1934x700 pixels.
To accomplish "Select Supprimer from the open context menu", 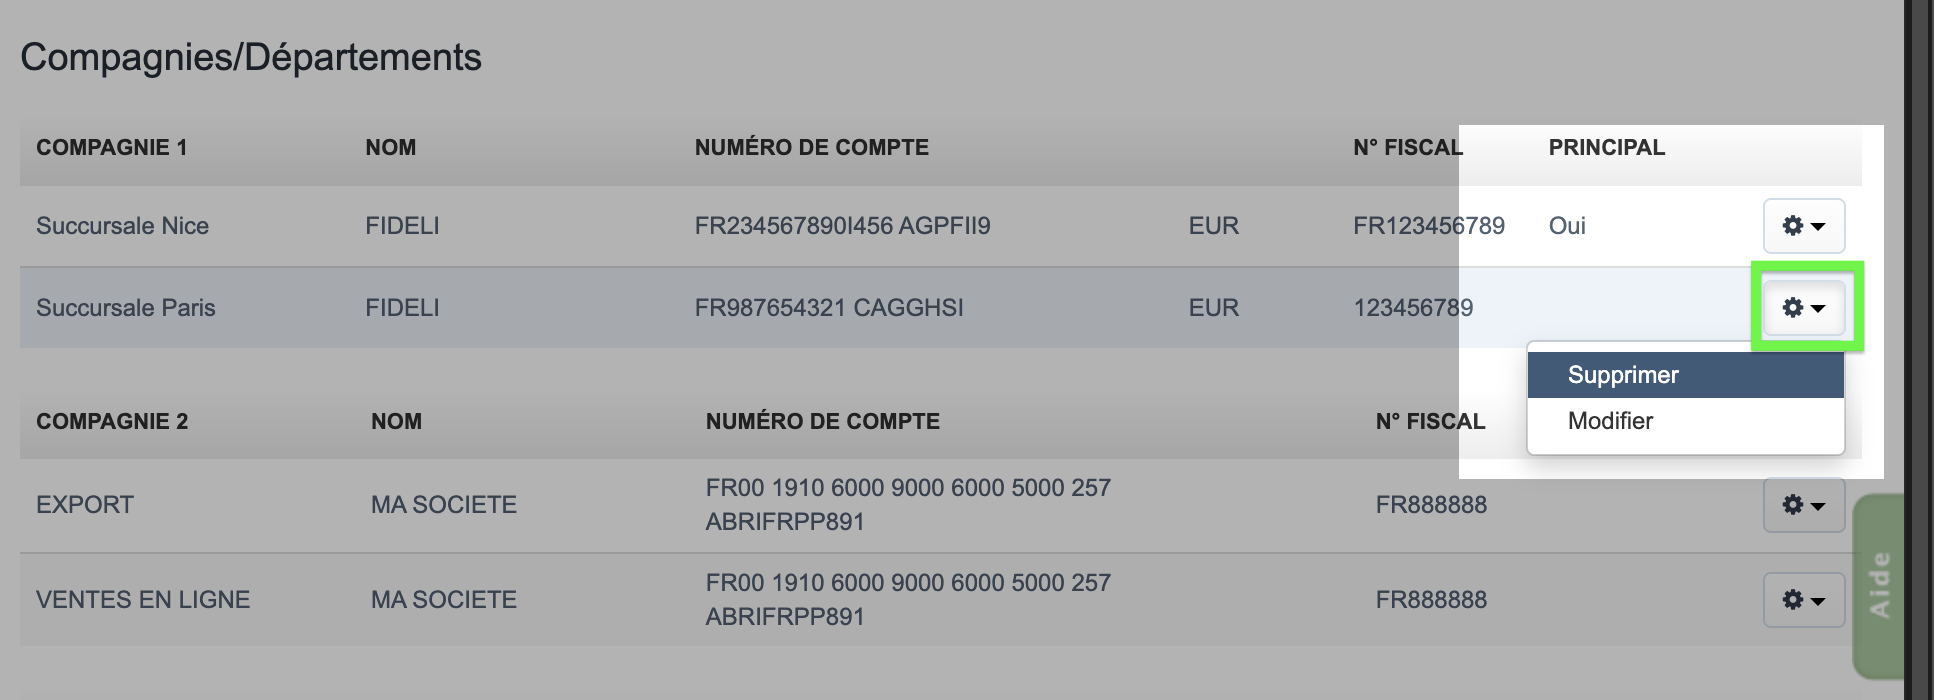I will 1622,374.
